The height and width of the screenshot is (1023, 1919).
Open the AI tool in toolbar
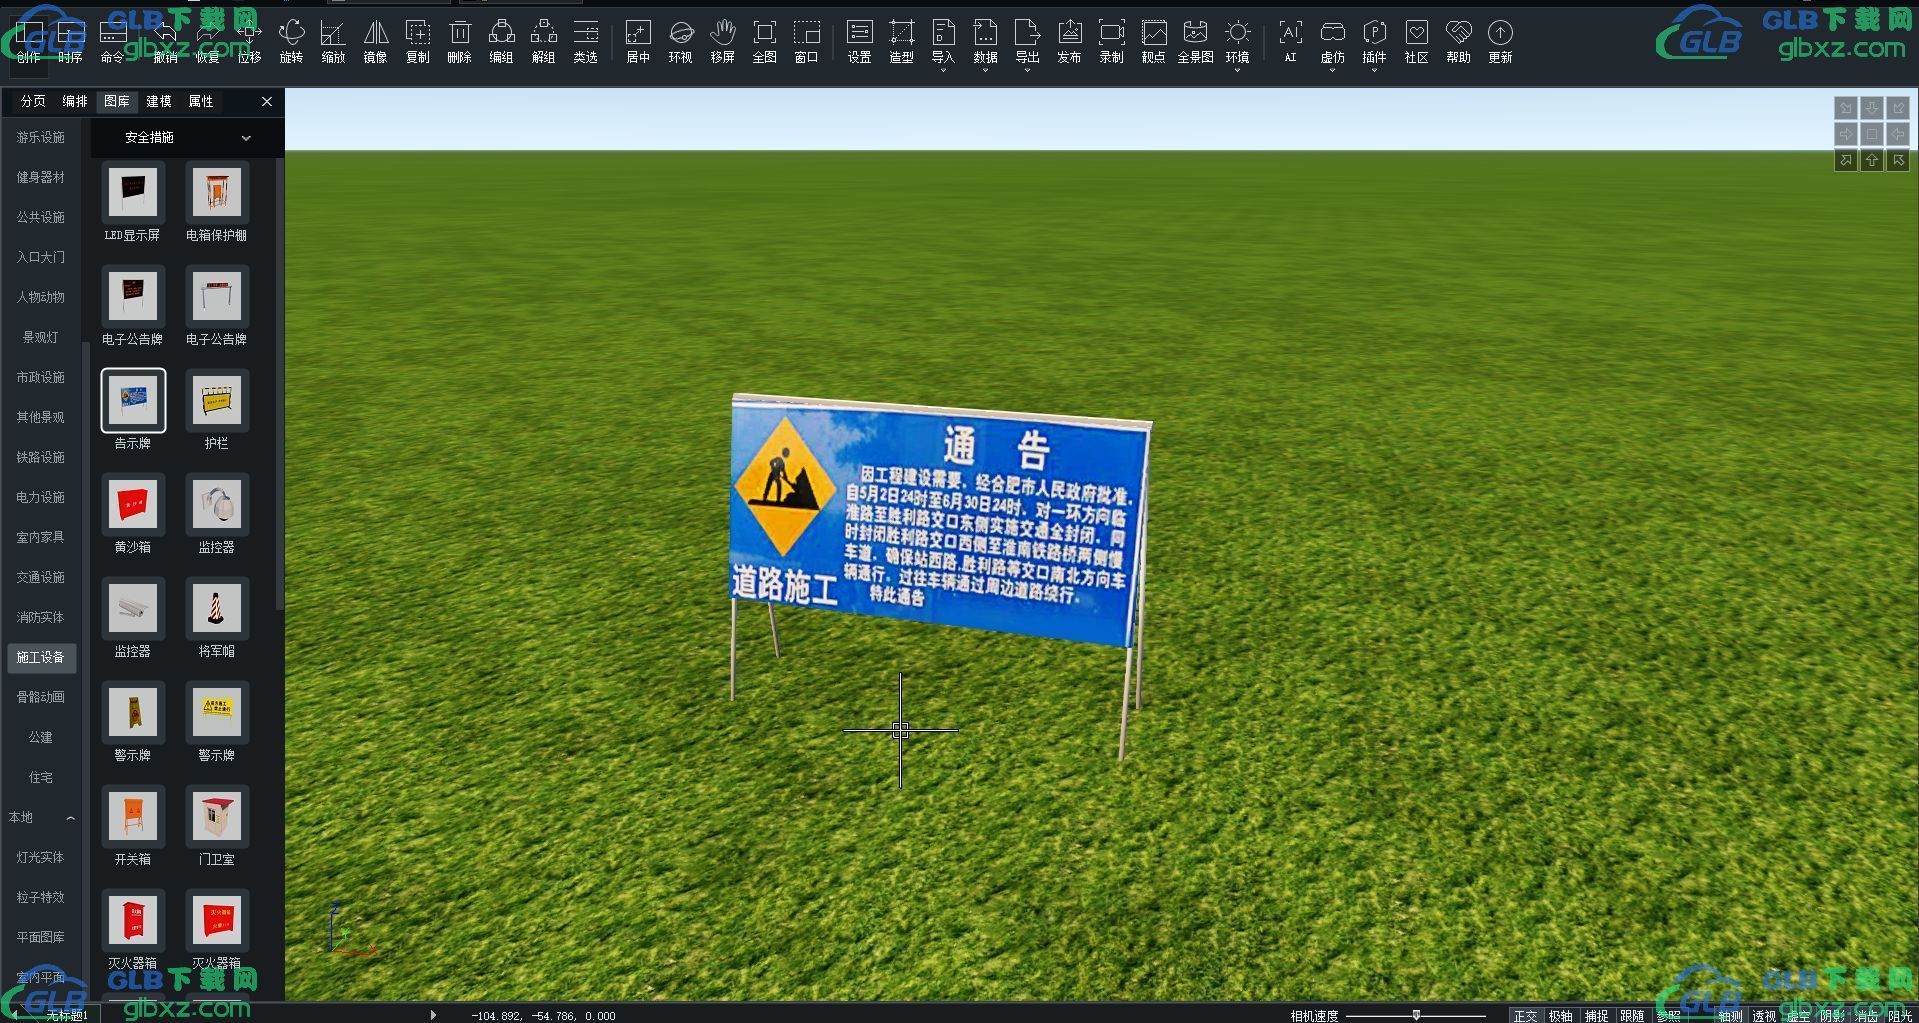pyautogui.click(x=1290, y=41)
